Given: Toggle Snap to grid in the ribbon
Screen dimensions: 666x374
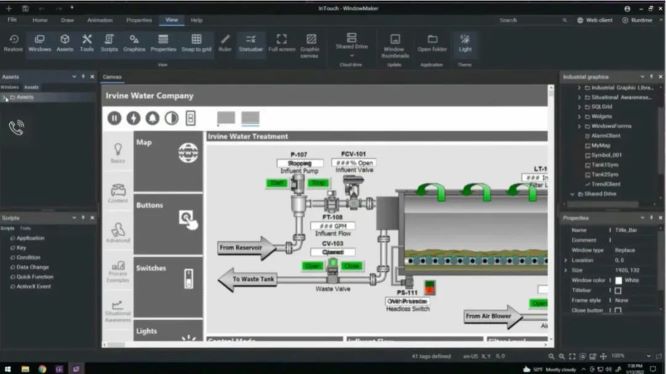Looking at the screenshot, I should click(x=196, y=43).
